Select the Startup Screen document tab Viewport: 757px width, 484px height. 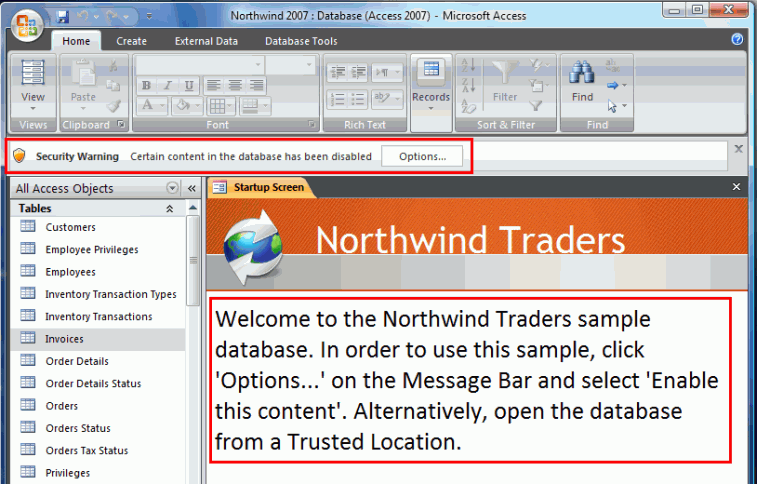pos(261,187)
